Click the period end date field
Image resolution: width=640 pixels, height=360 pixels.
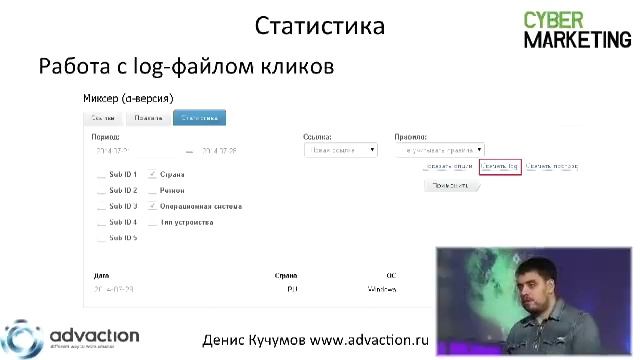241,151
